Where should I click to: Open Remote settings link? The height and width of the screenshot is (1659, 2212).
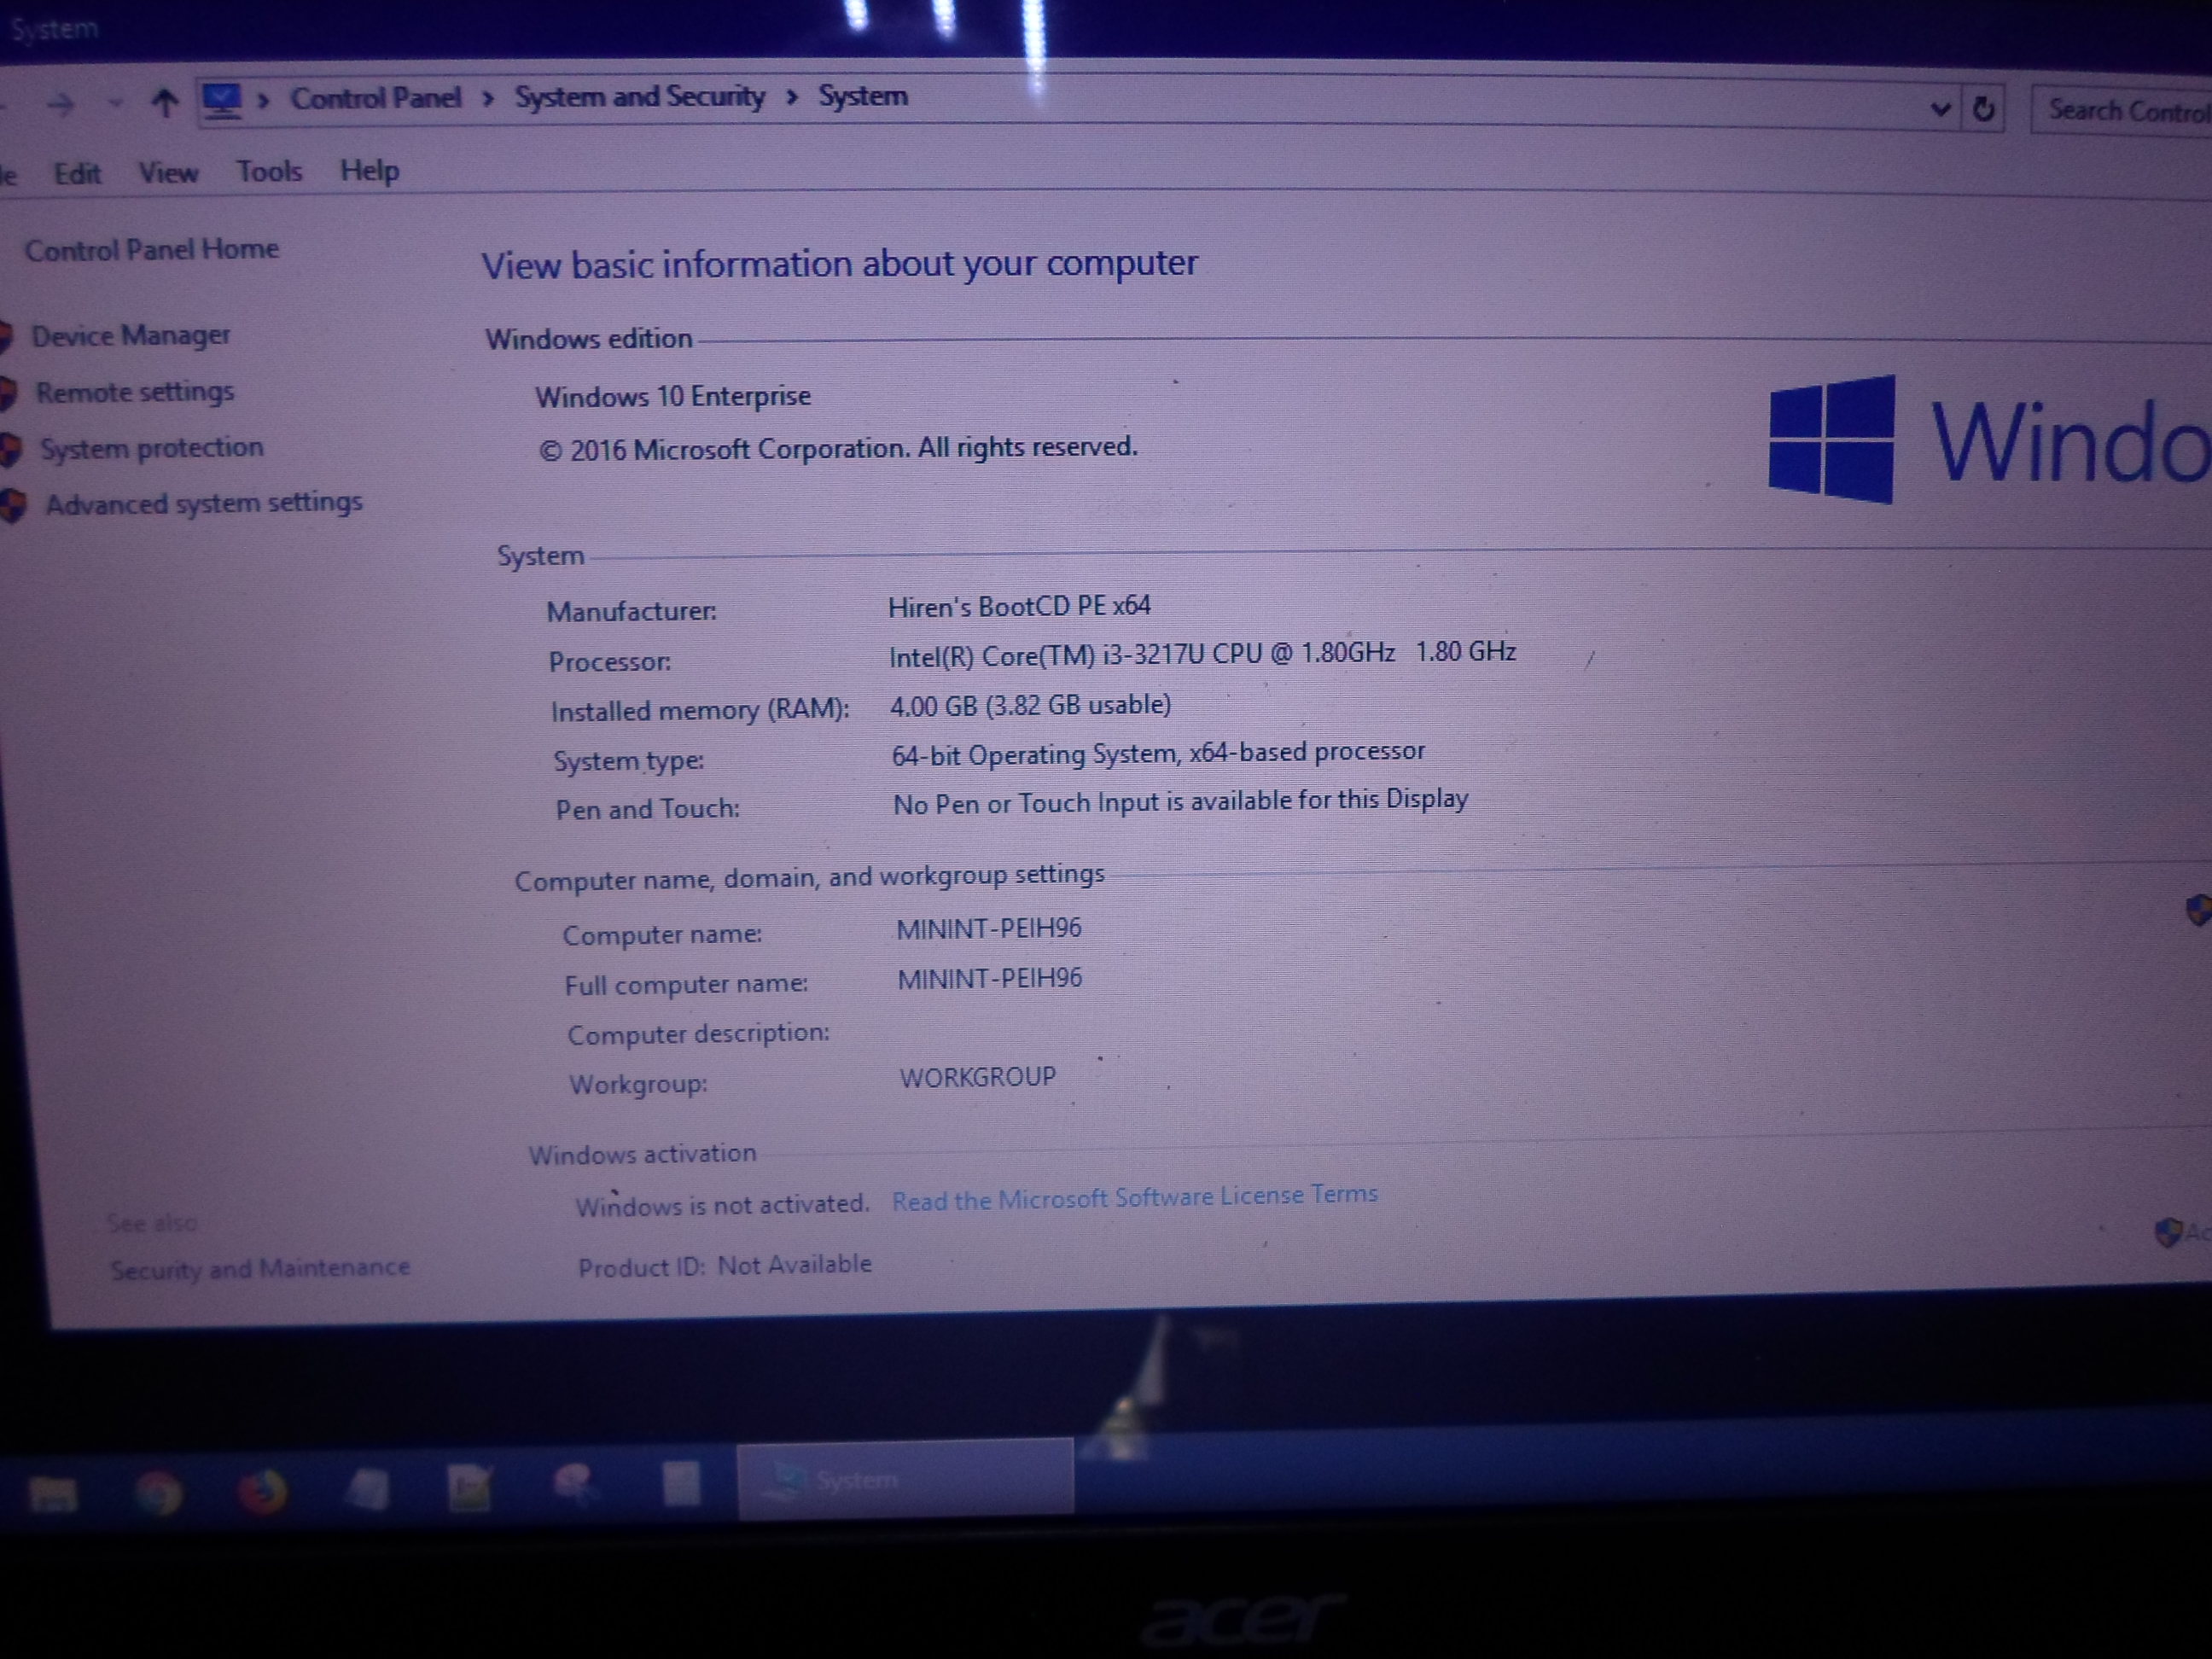click(x=135, y=391)
